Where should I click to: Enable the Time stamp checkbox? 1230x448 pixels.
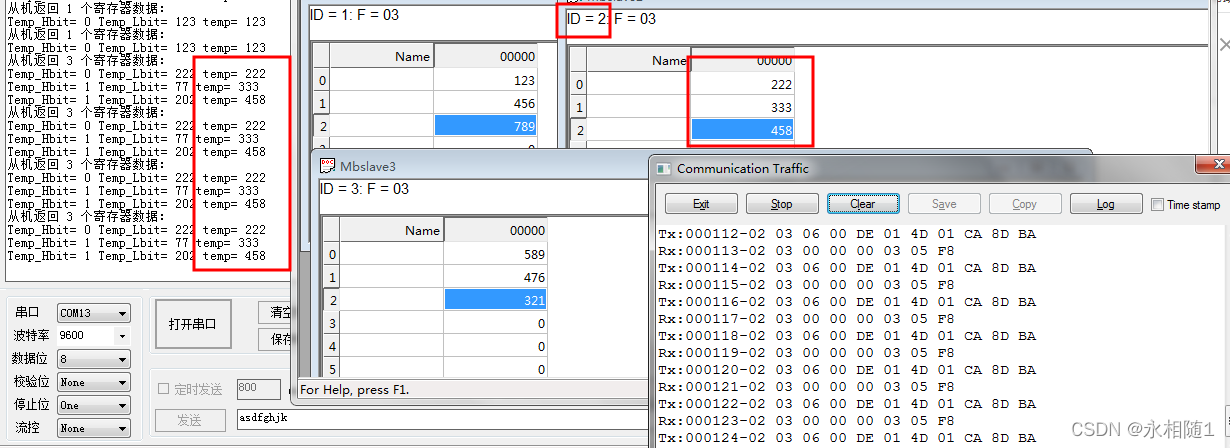coord(1157,204)
